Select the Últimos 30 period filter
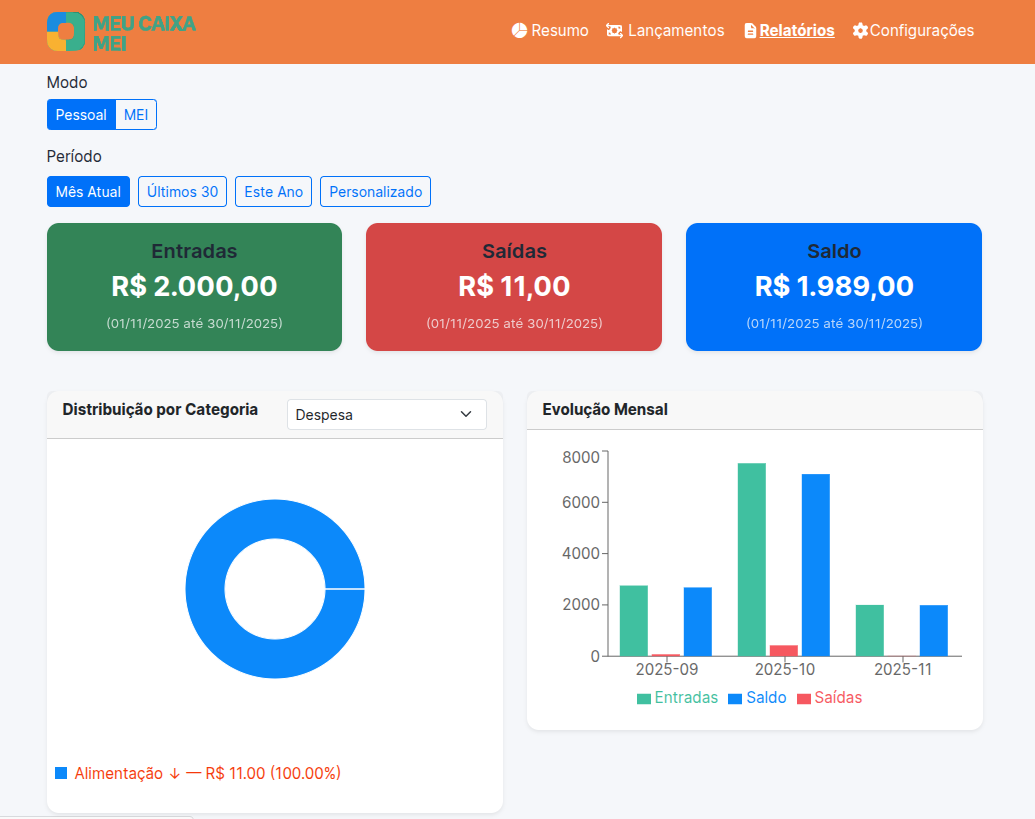1035x819 pixels. pyautogui.click(x=182, y=192)
